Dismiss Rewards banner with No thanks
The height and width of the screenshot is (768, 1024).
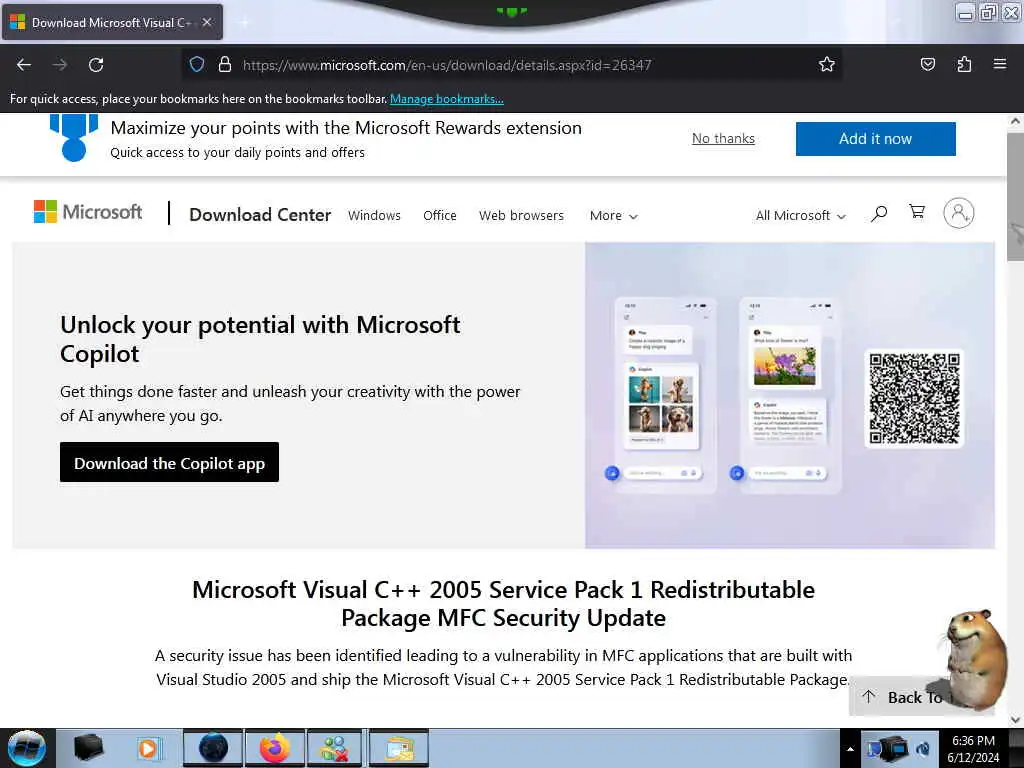click(x=723, y=138)
